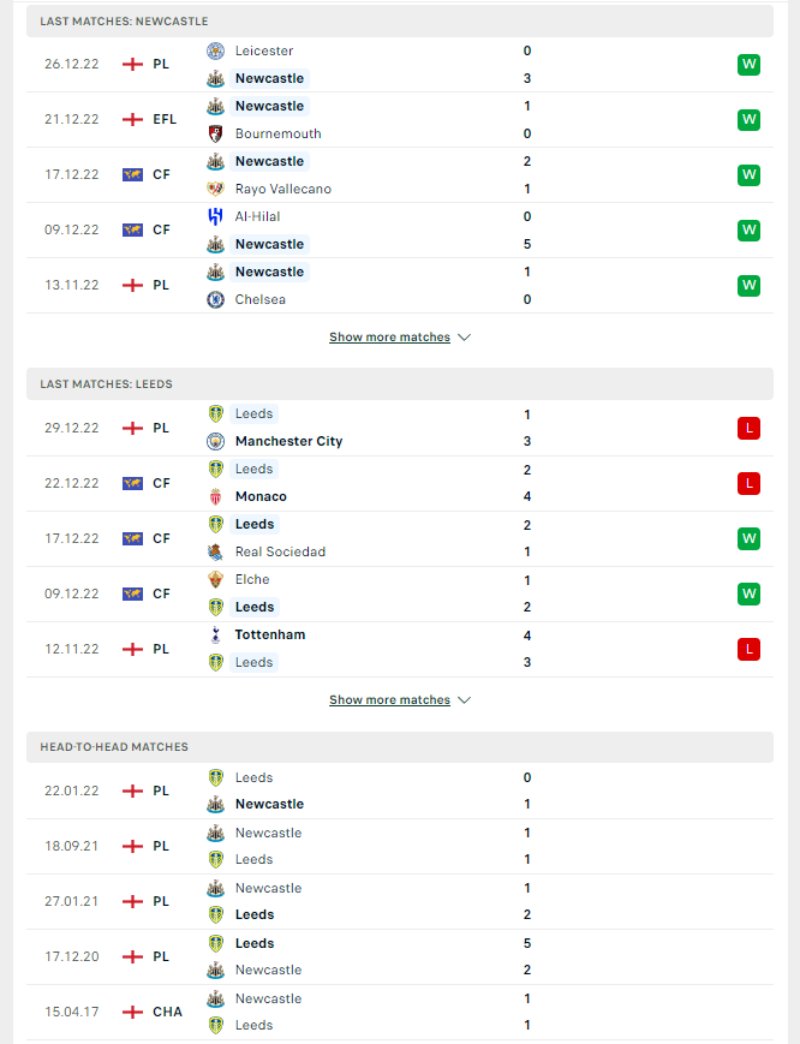Open the 17.12.20 Leeds 5-2 Newcastle match
The height and width of the screenshot is (1044, 800).
(399, 956)
